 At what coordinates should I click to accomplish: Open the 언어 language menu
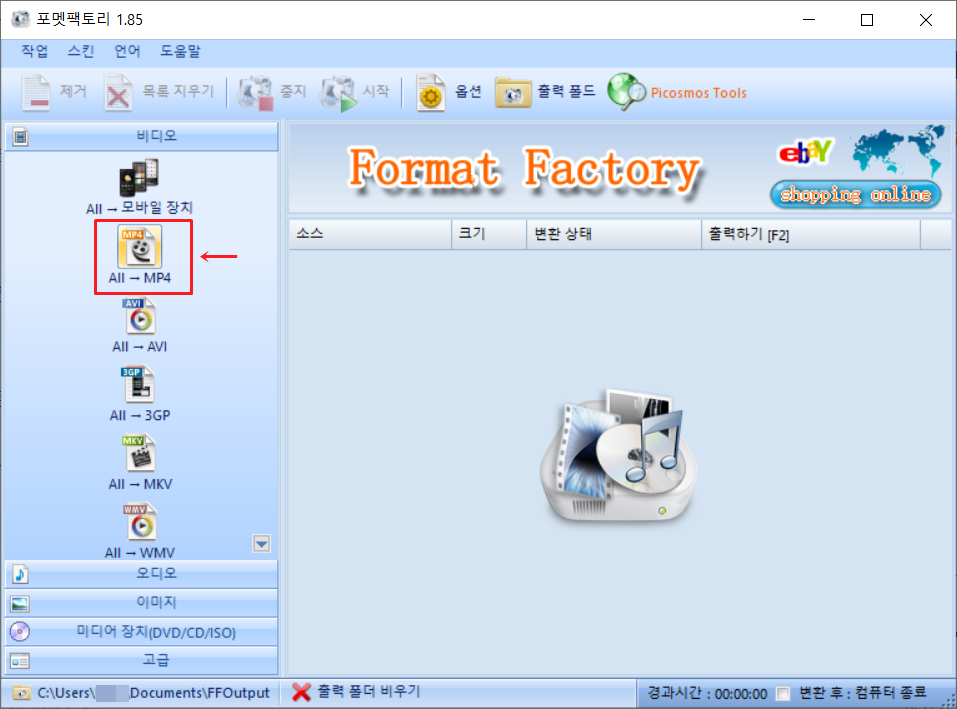(x=127, y=51)
